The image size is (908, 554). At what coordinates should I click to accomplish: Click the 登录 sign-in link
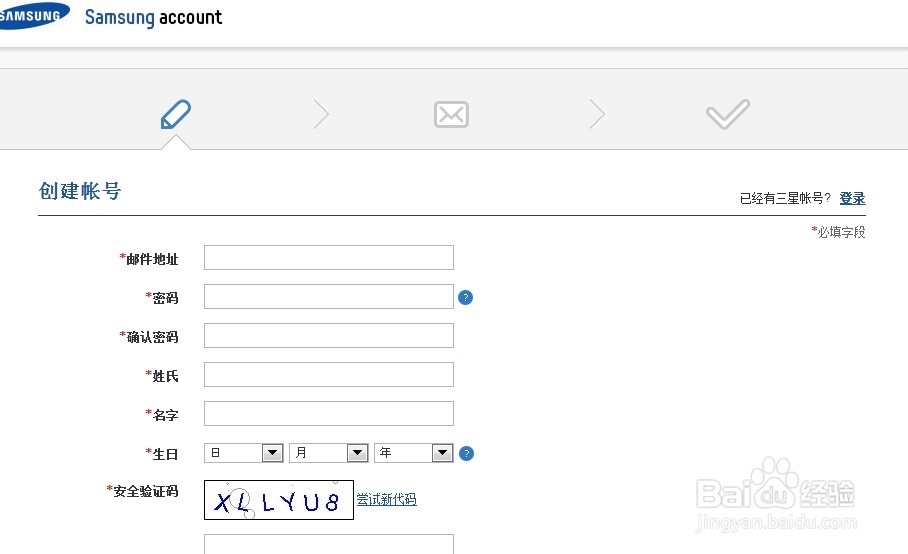pos(852,198)
